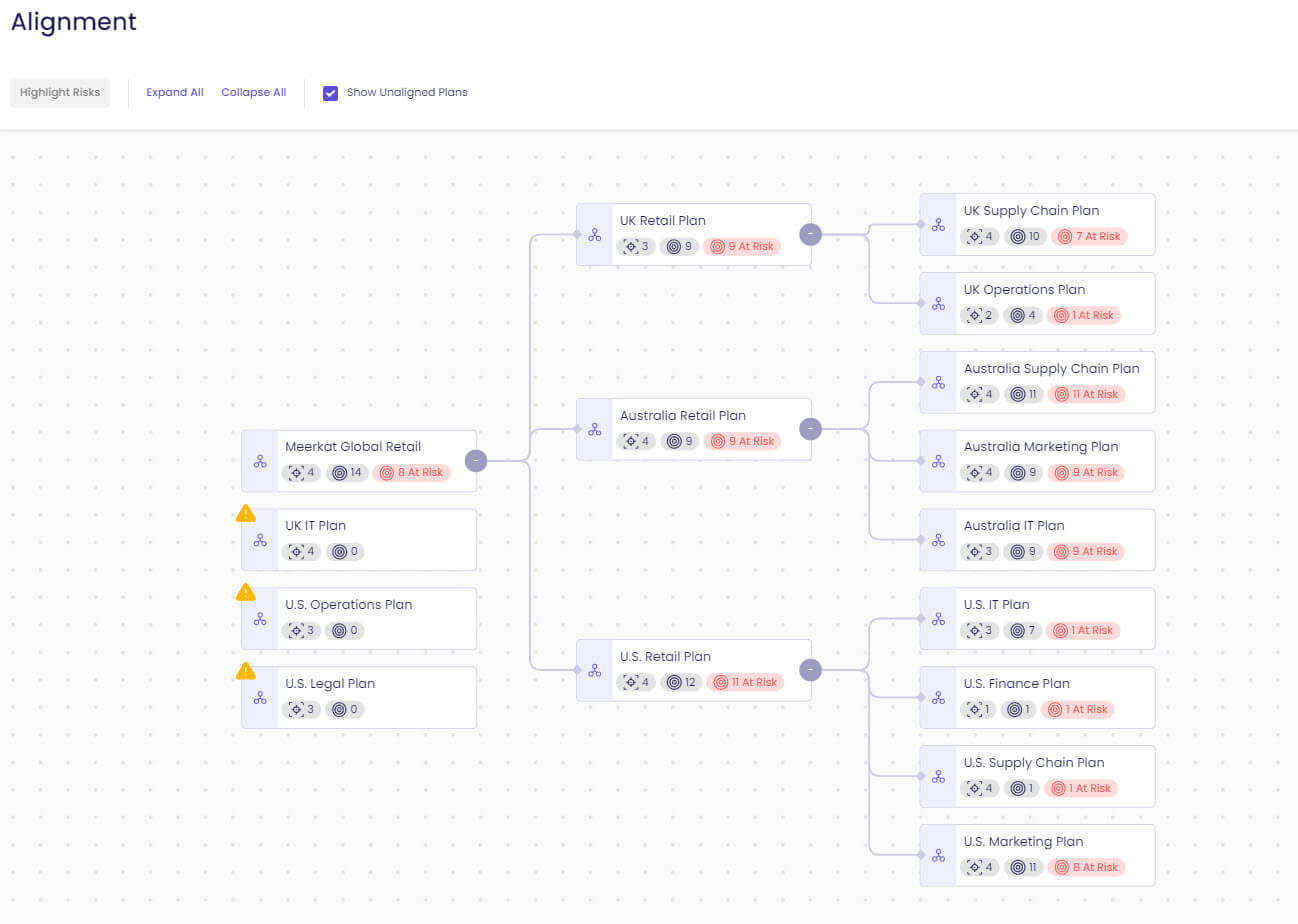Screen dimensions: 1298x924
Task: Open the 9 At Risk badge on UK Retail Plan
Action: [x=742, y=246]
